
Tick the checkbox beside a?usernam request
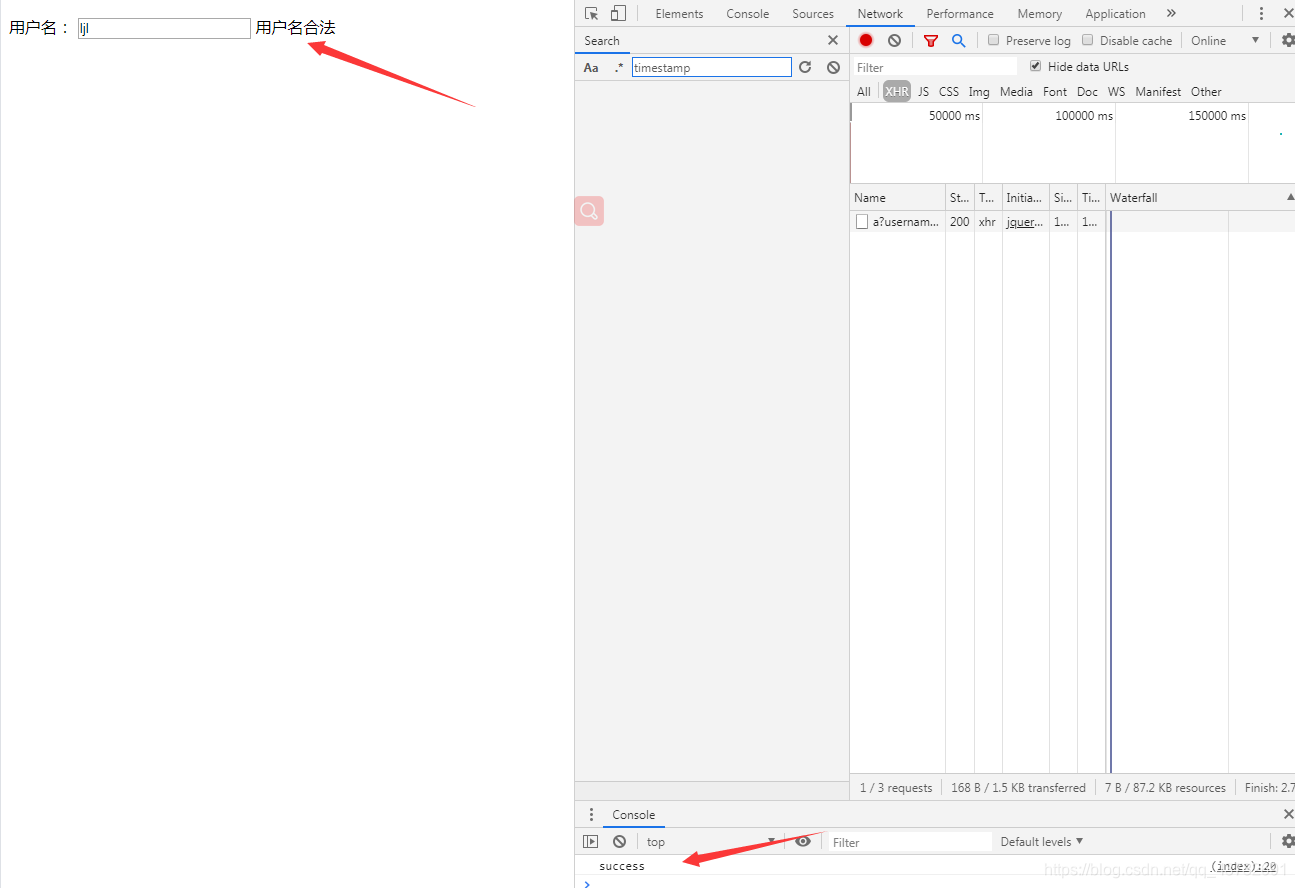(x=862, y=222)
